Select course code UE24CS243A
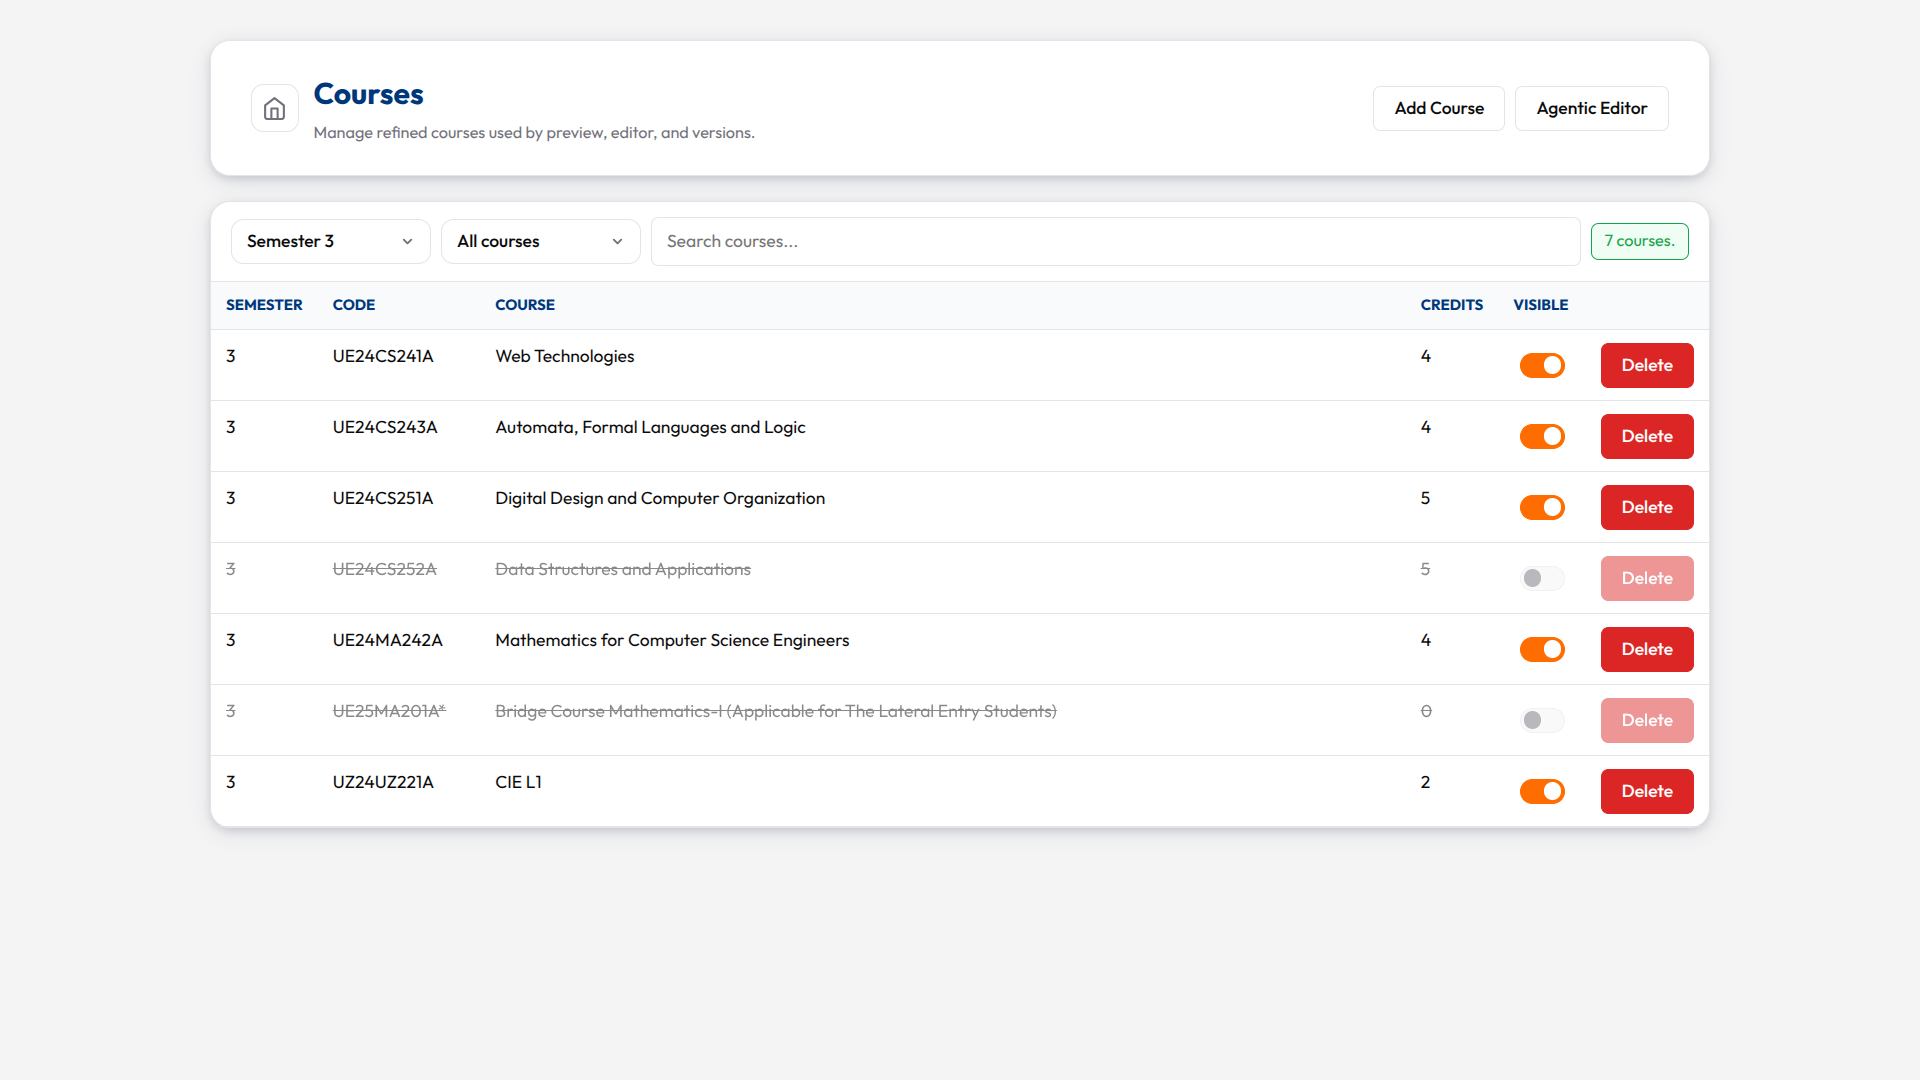This screenshot has height=1080, width=1920. [385, 427]
